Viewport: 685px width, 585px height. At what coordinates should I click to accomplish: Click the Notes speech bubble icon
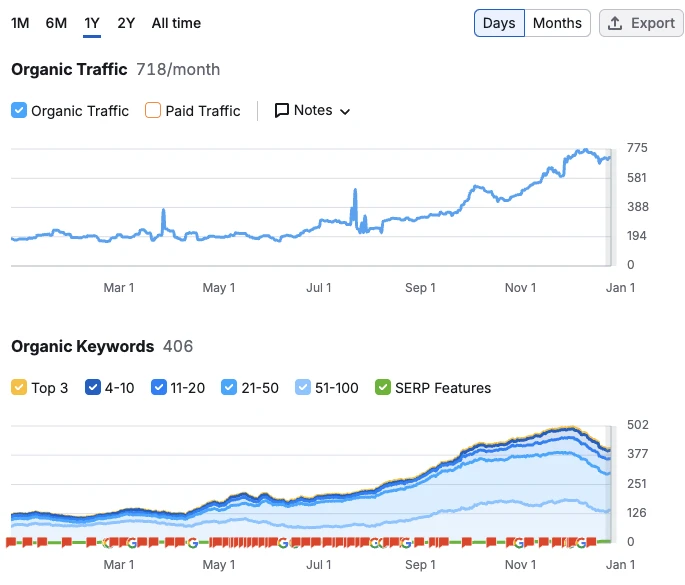pos(282,111)
